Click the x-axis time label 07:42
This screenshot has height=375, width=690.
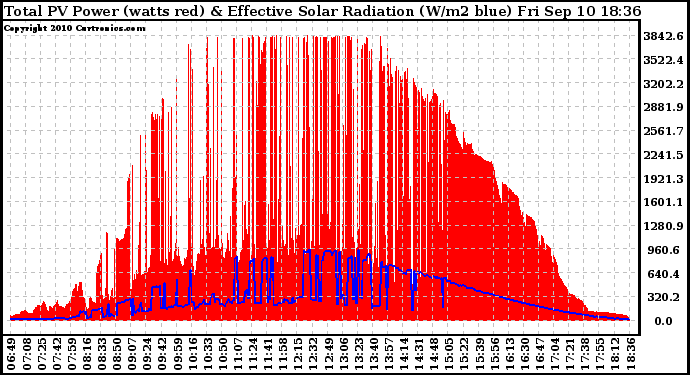56,354
